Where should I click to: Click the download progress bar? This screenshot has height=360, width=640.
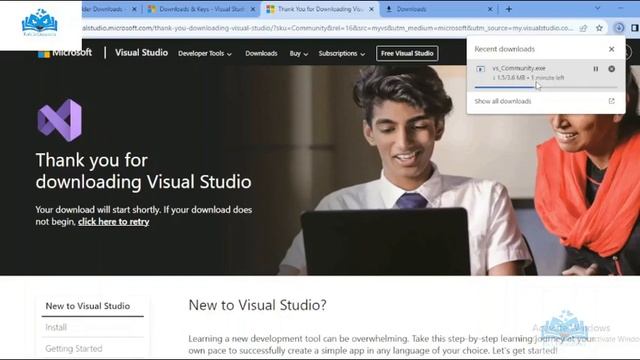(x=546, y=87)
